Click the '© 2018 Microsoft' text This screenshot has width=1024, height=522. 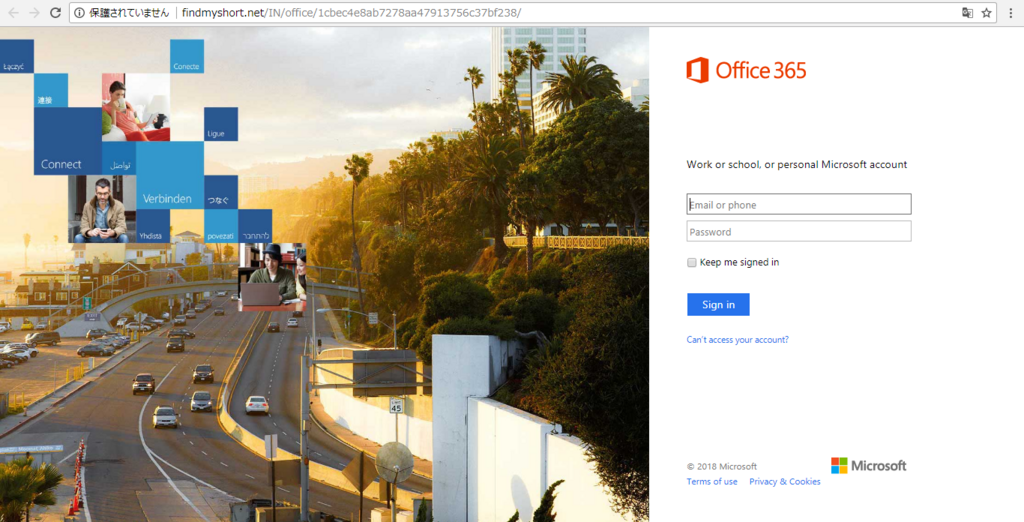tap(722, 466)
